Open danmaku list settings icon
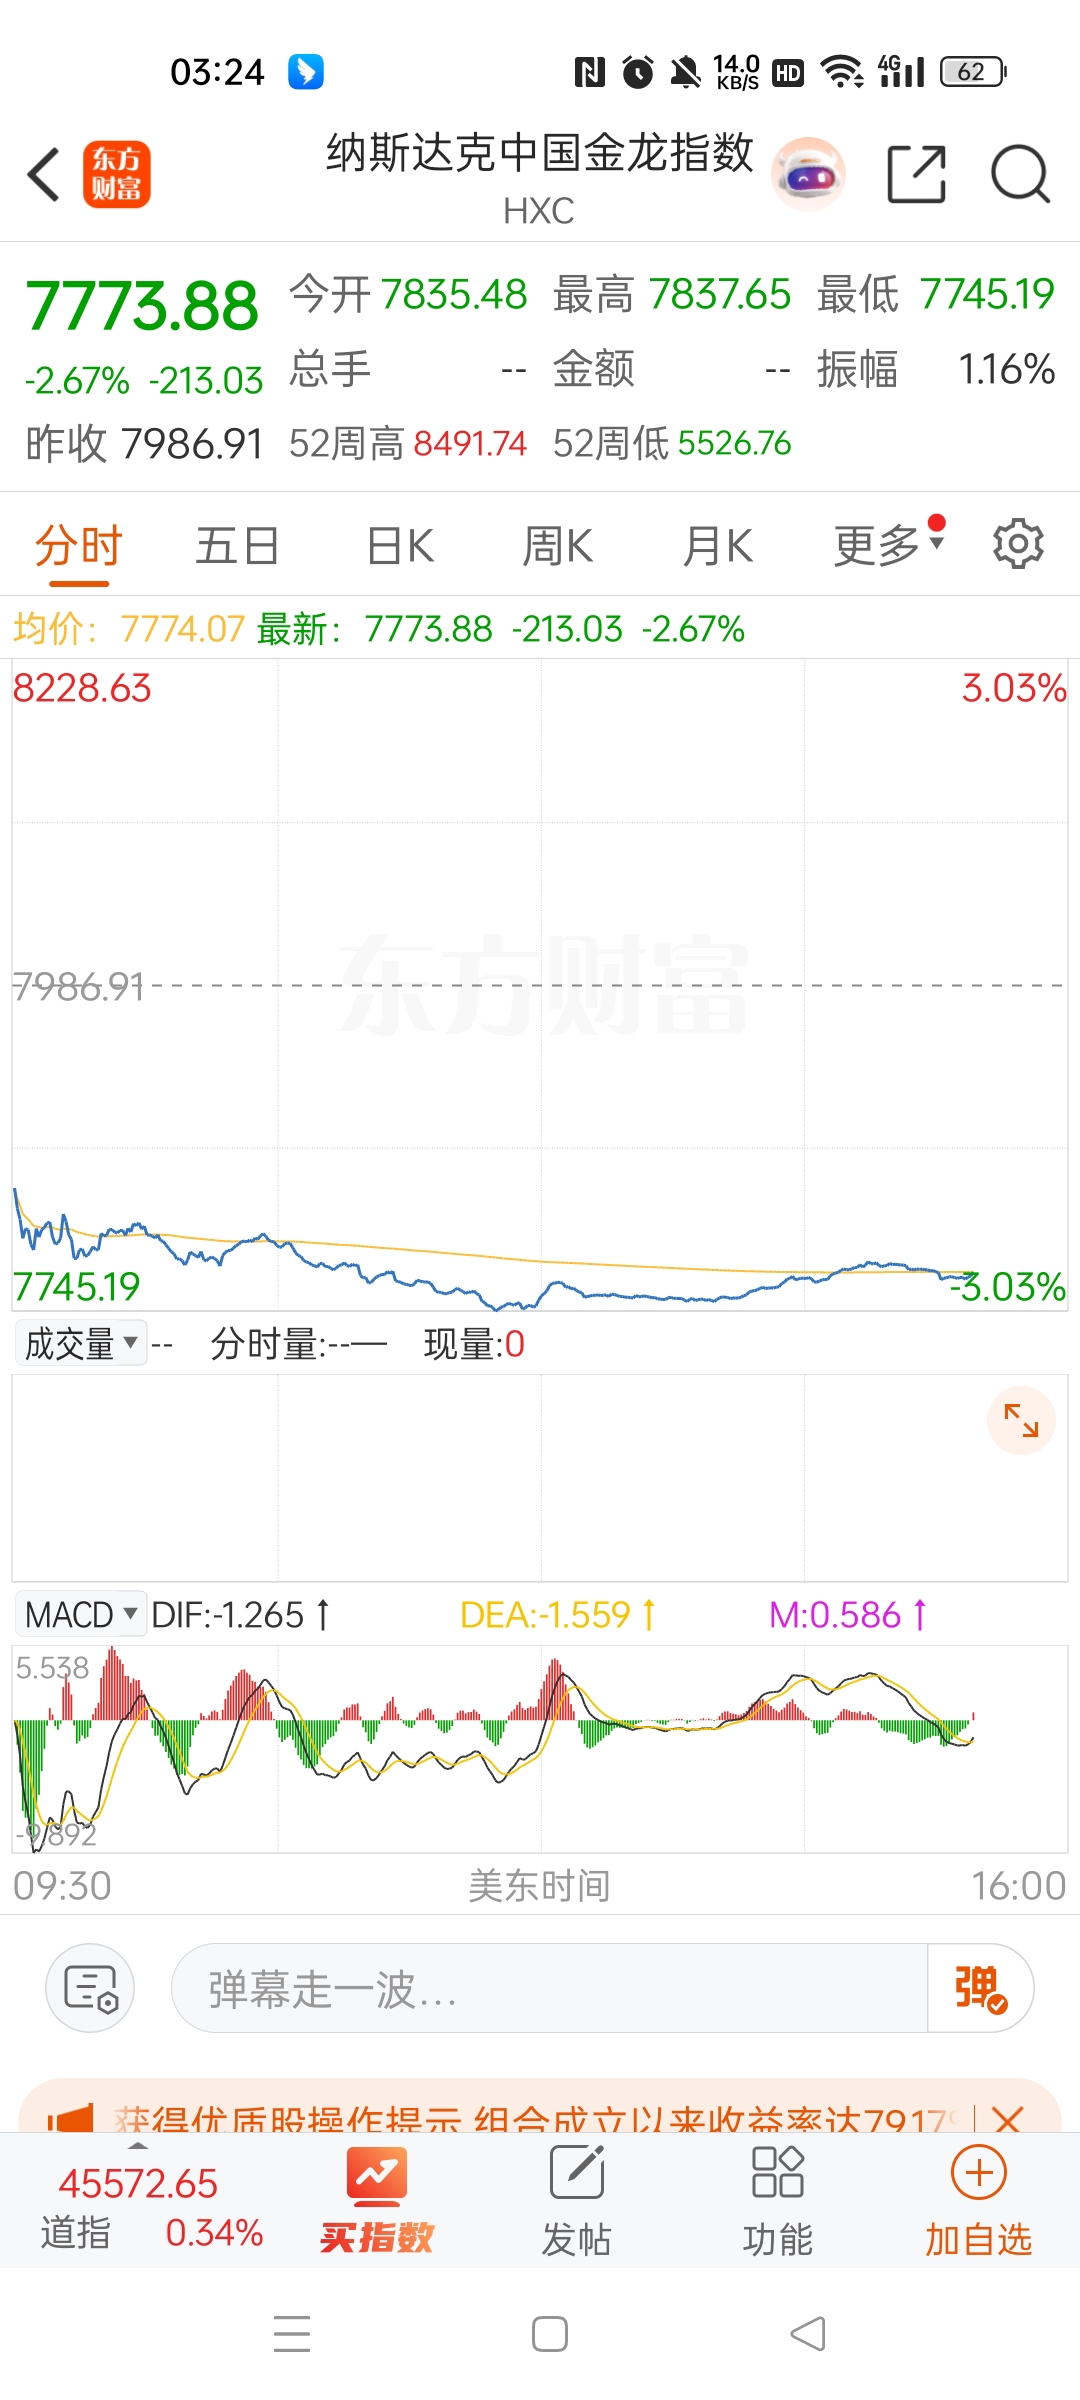This screenshot has height=2400, width=1080. 90,1988
